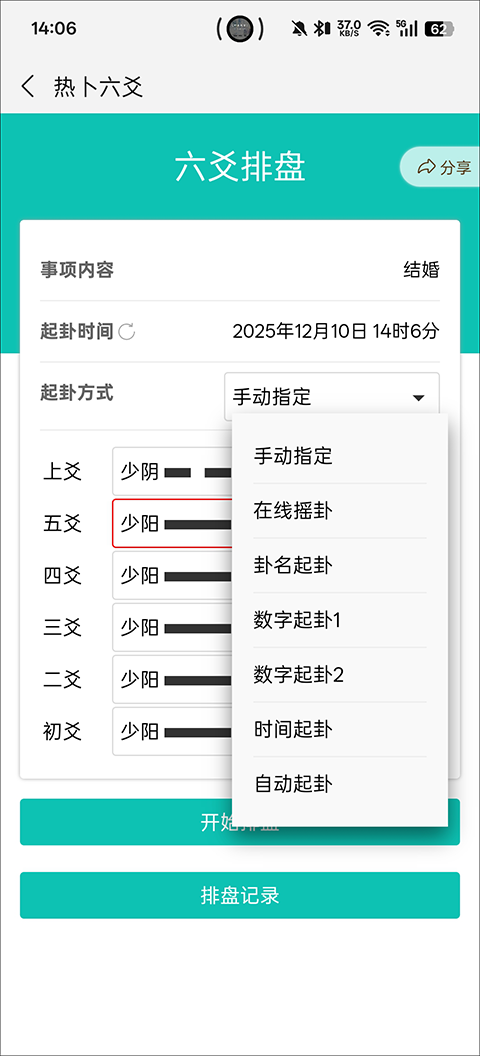Pick 自动起卦 option
480x1056 pixels.
click(x=340, y=785)
